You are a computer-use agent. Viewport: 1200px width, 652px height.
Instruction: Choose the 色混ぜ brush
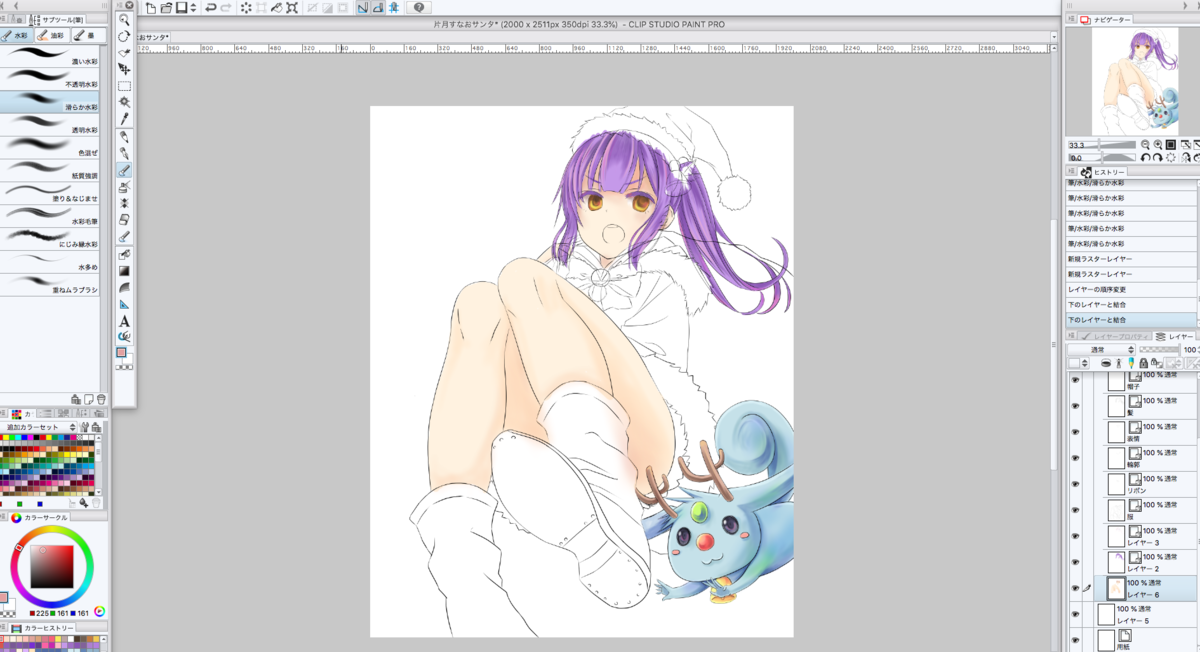[51, 146]
